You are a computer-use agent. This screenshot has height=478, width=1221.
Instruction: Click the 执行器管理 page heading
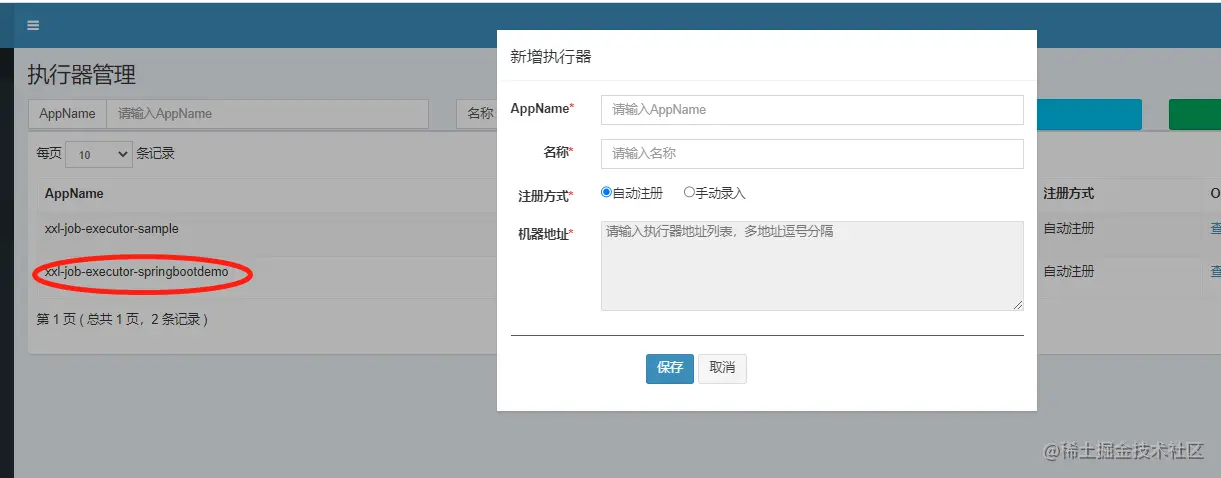(81, 75)
